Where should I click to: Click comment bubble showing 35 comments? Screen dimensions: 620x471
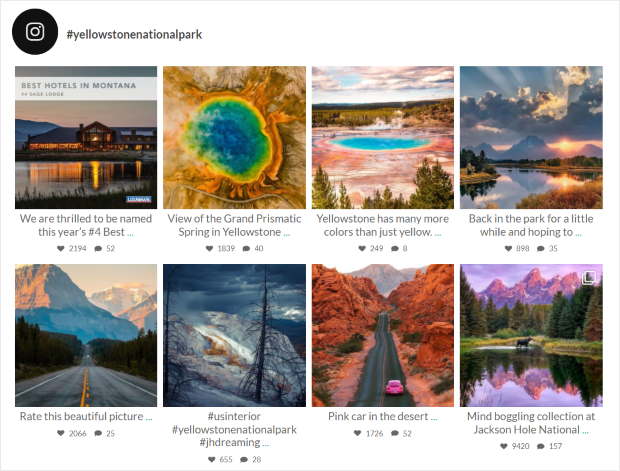pos(541,248)
